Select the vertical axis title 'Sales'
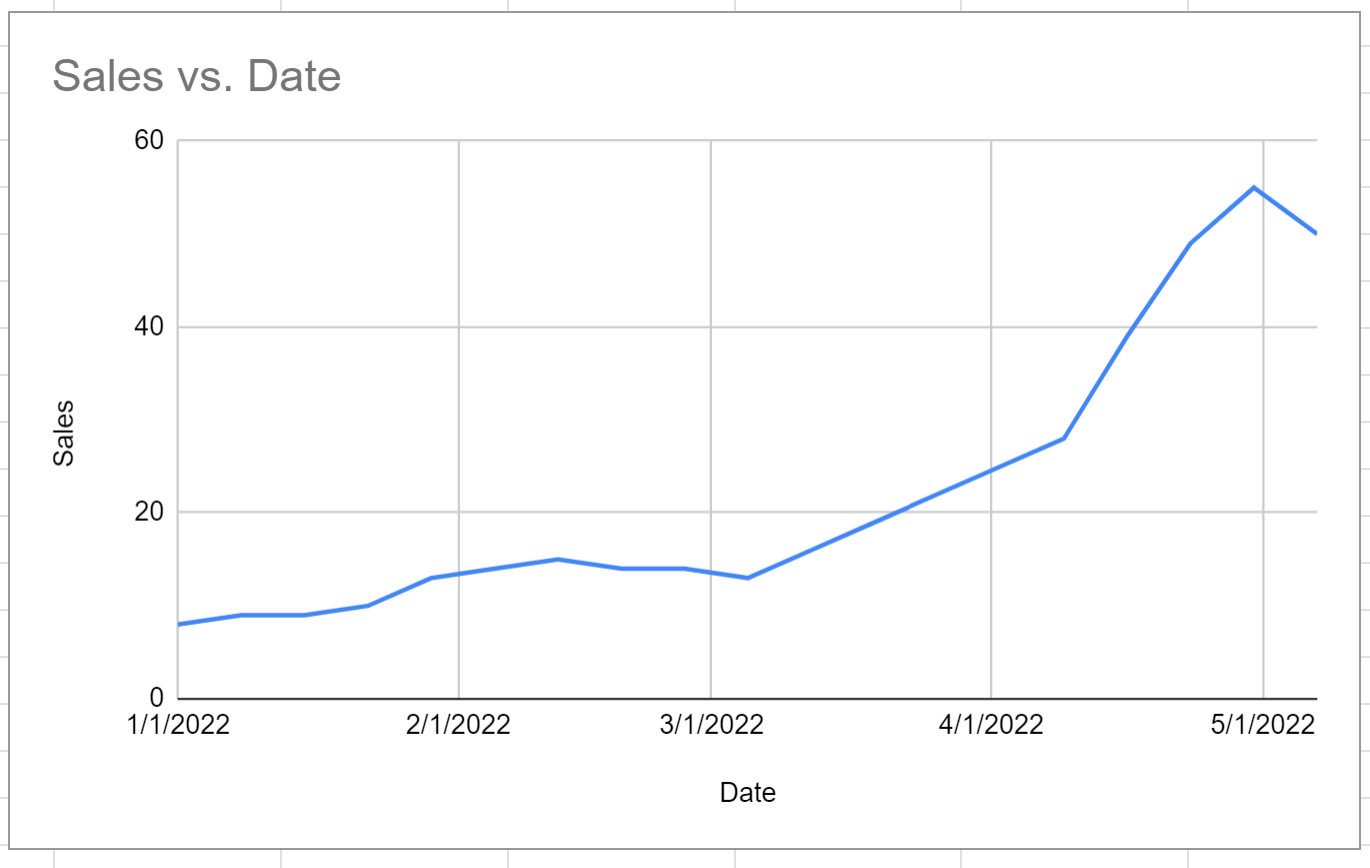 (64, 433)
